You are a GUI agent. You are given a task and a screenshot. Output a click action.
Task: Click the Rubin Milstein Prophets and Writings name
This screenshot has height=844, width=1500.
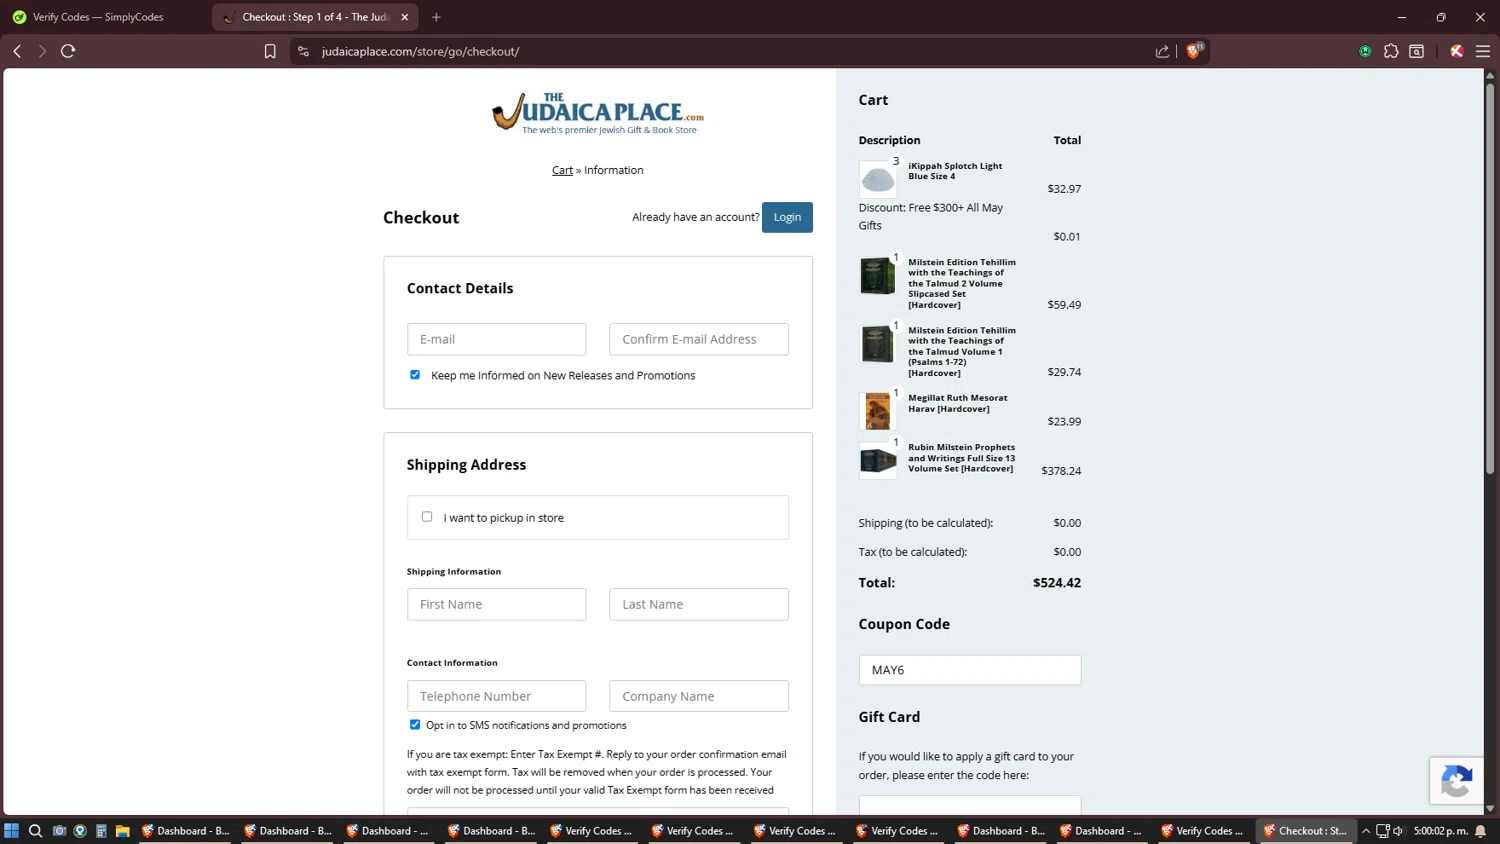[962, 458]
